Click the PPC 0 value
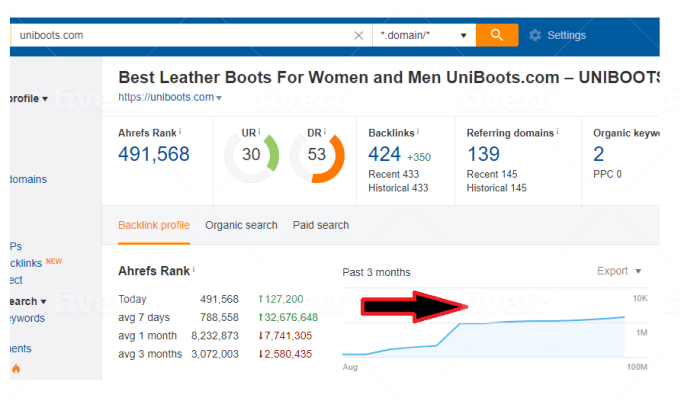This screenshot has height=411, width=680. pos(608,174)
